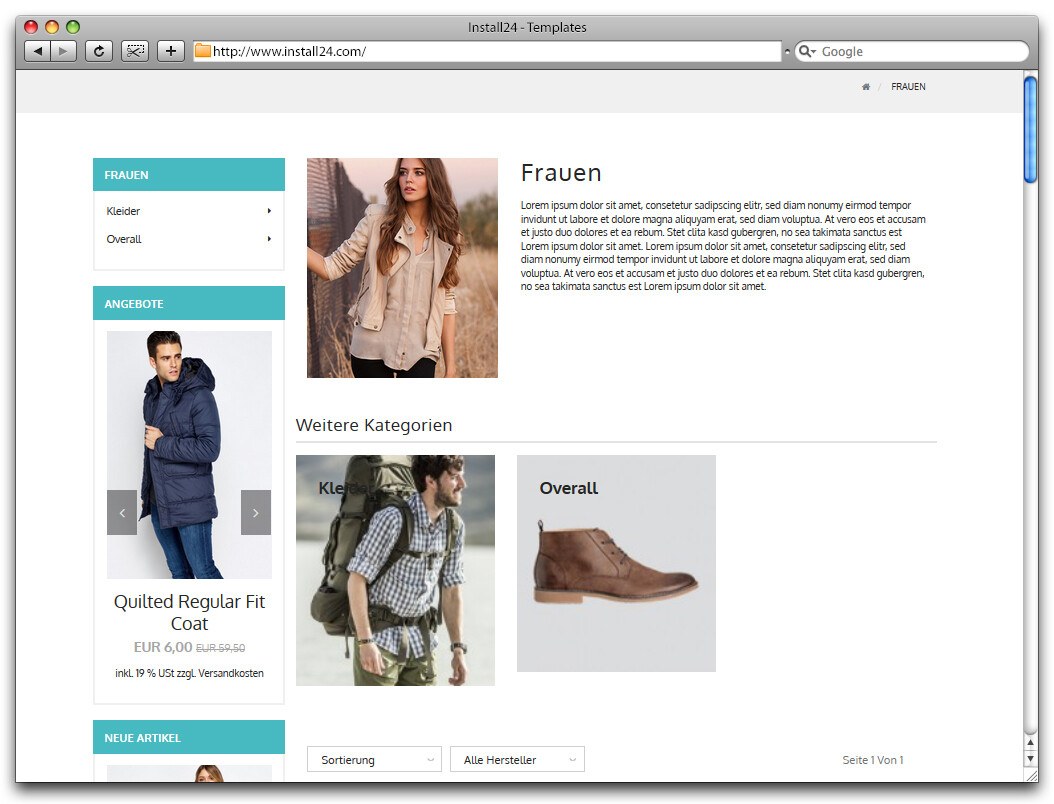
Task: Add a bookmark with the plus button
Action: [171, 51]
